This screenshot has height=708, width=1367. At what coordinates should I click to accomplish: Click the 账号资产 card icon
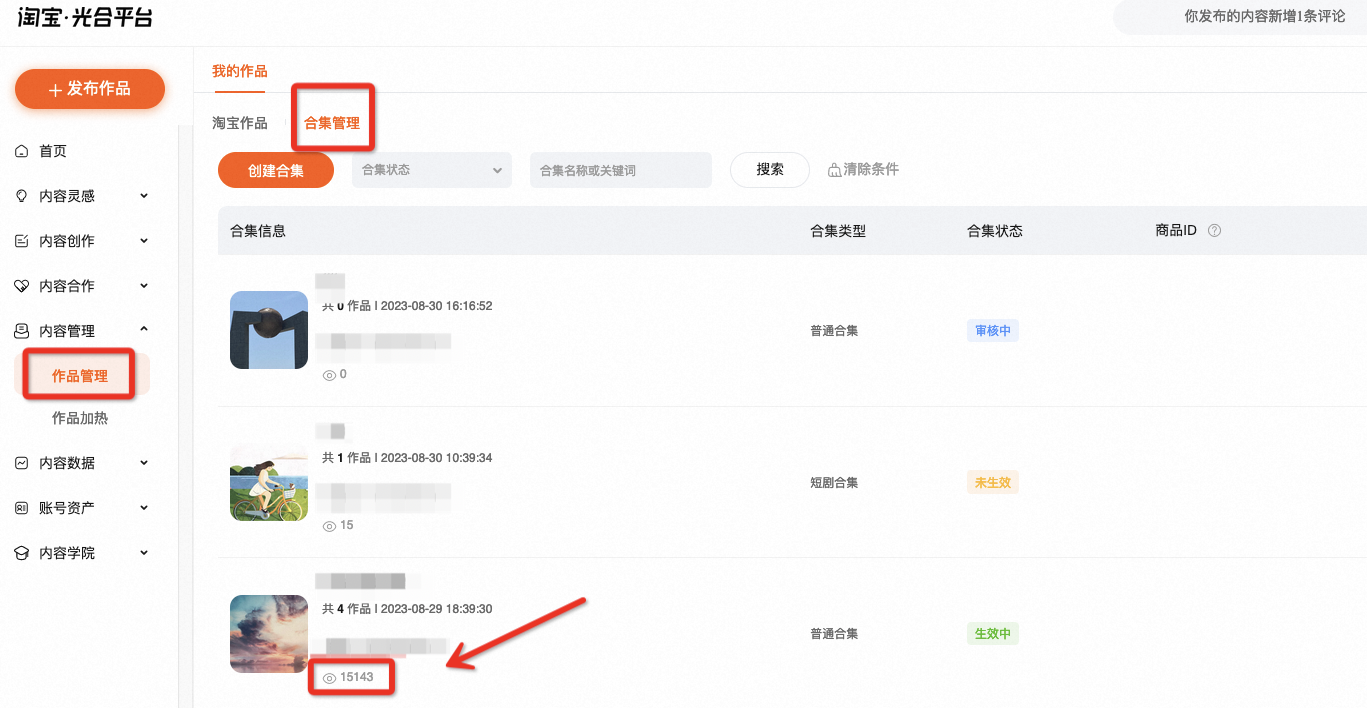[x=22, y=508]
